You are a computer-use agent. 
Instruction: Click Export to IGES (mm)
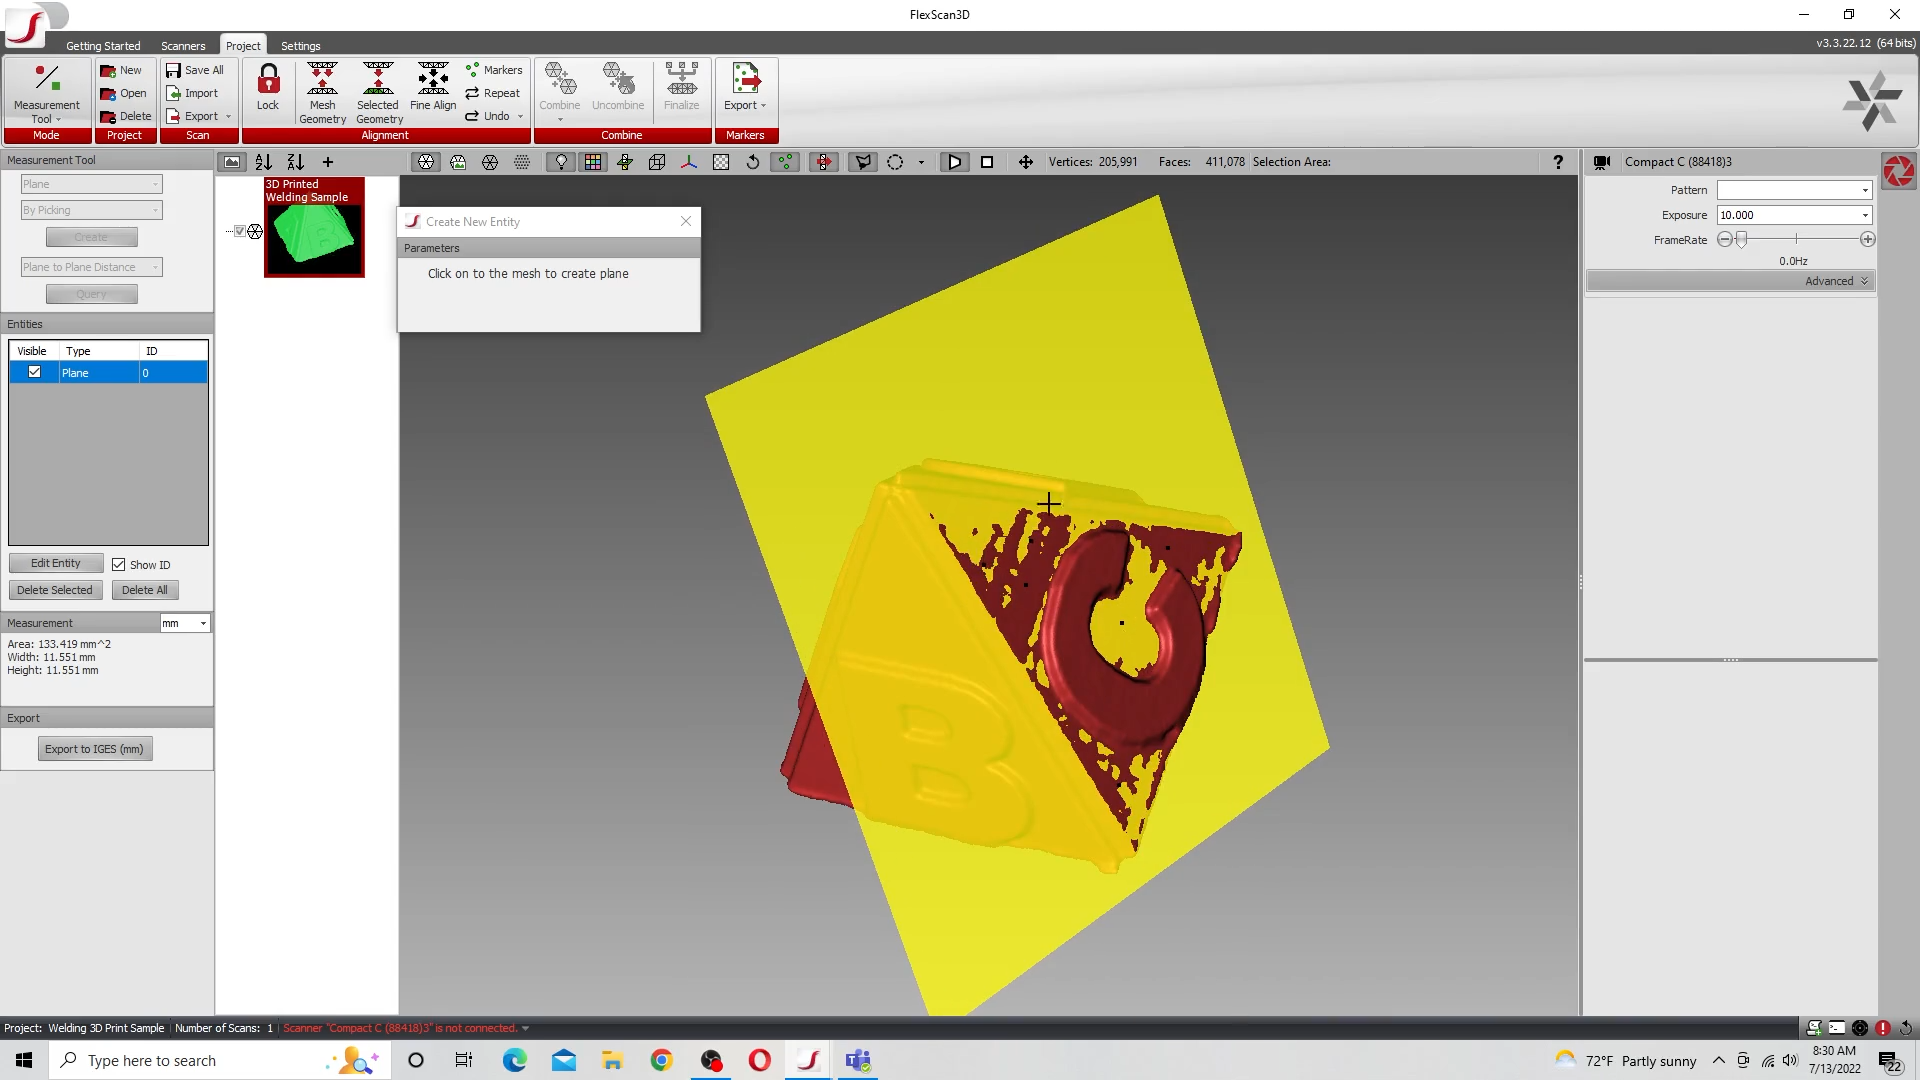pos(95,749)
